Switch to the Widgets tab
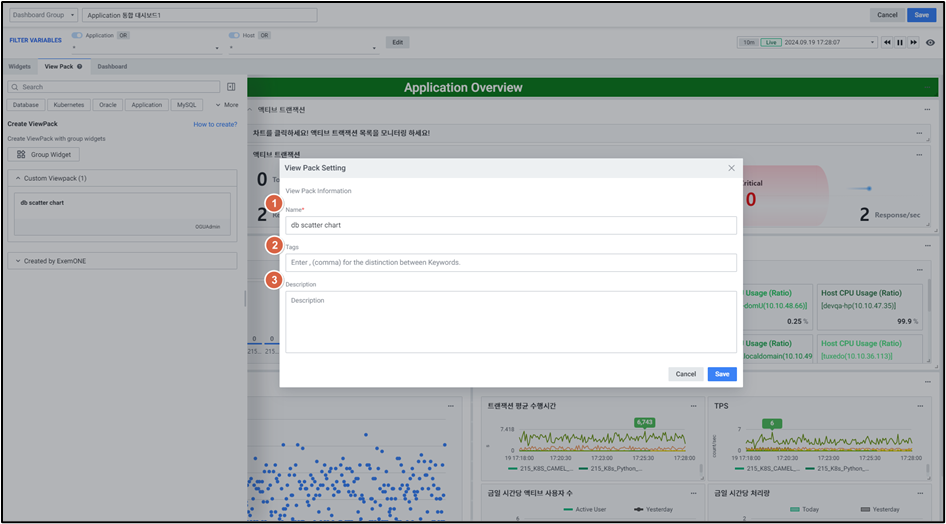This screenshot has width=946, height=524. click(x=20, y=66)
